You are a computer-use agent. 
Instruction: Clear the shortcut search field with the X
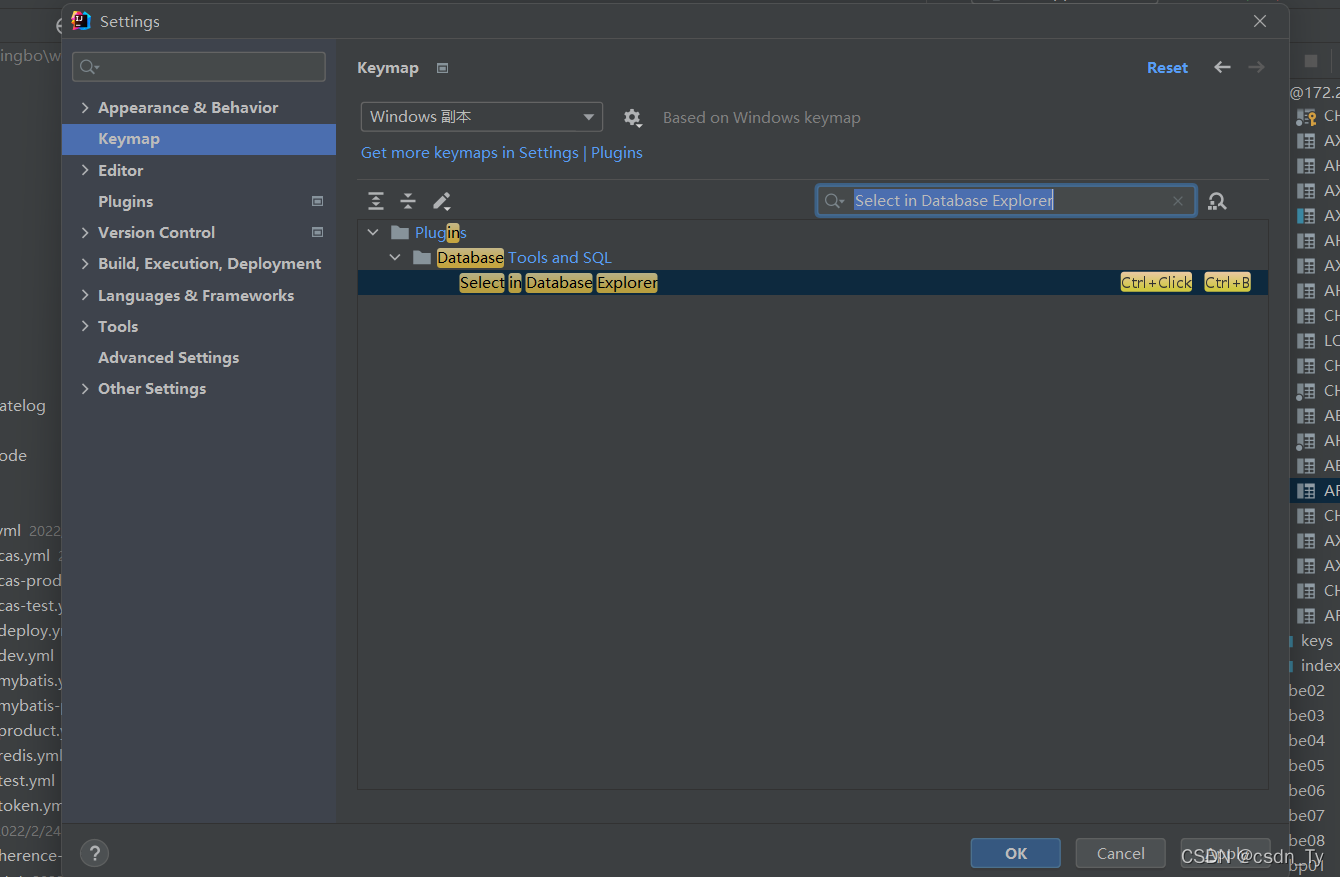[x=1178, y=201]
